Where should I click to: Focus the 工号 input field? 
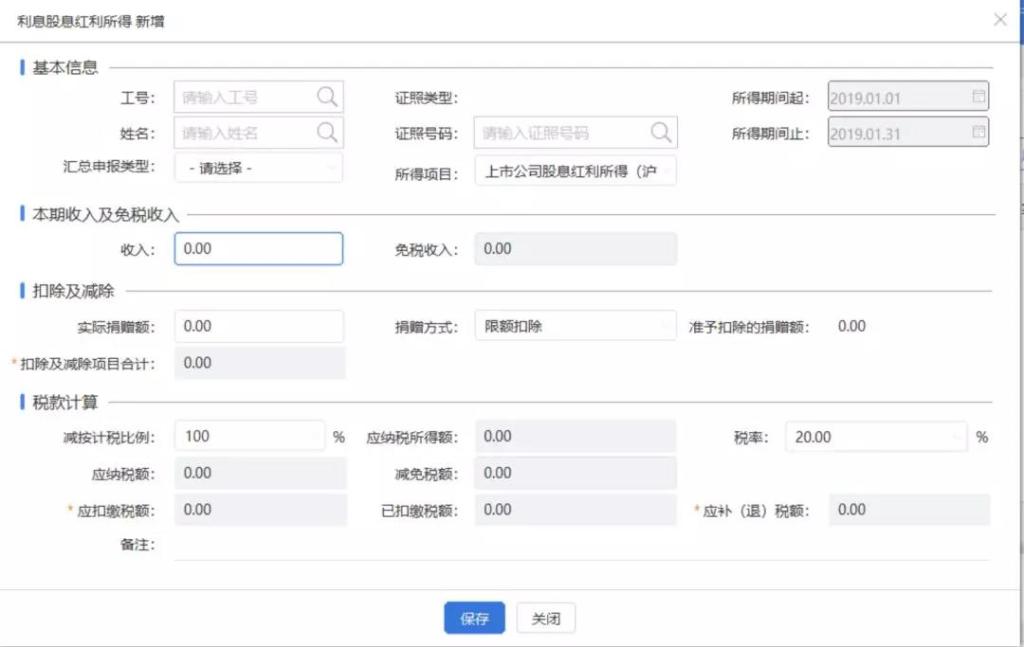point(259,97)
